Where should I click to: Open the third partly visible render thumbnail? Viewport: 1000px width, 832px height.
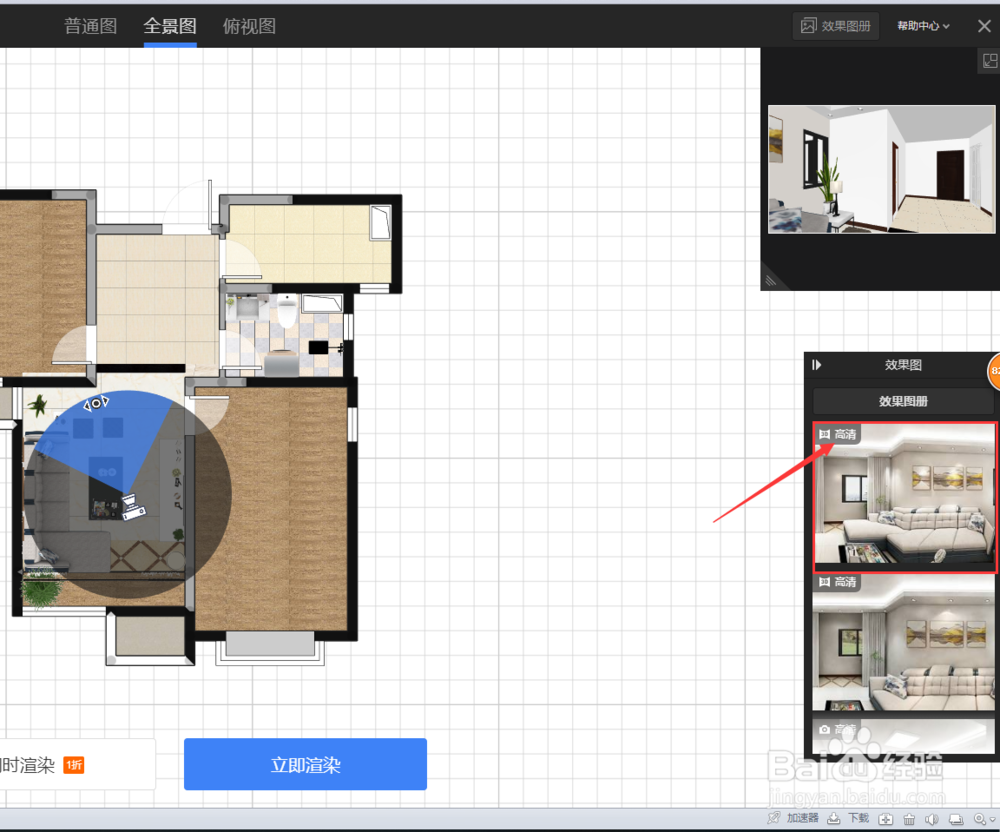(904, 736)
